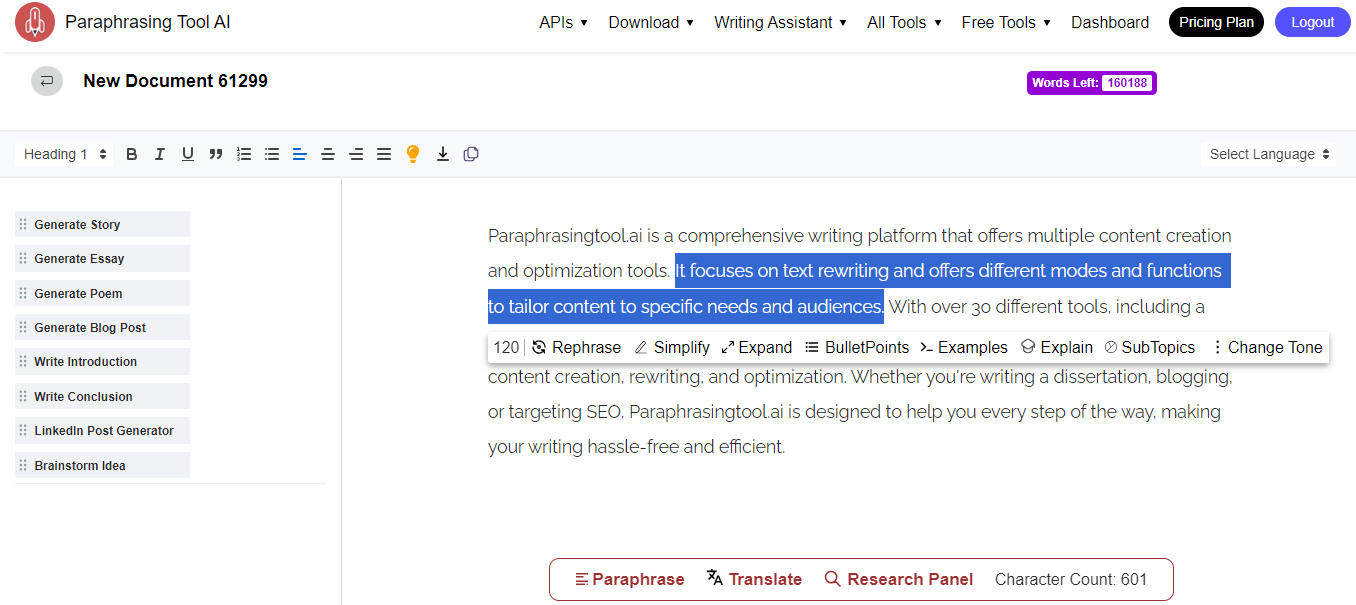
Task: Open the All Tools menu
Action: (x=904, y=22)
